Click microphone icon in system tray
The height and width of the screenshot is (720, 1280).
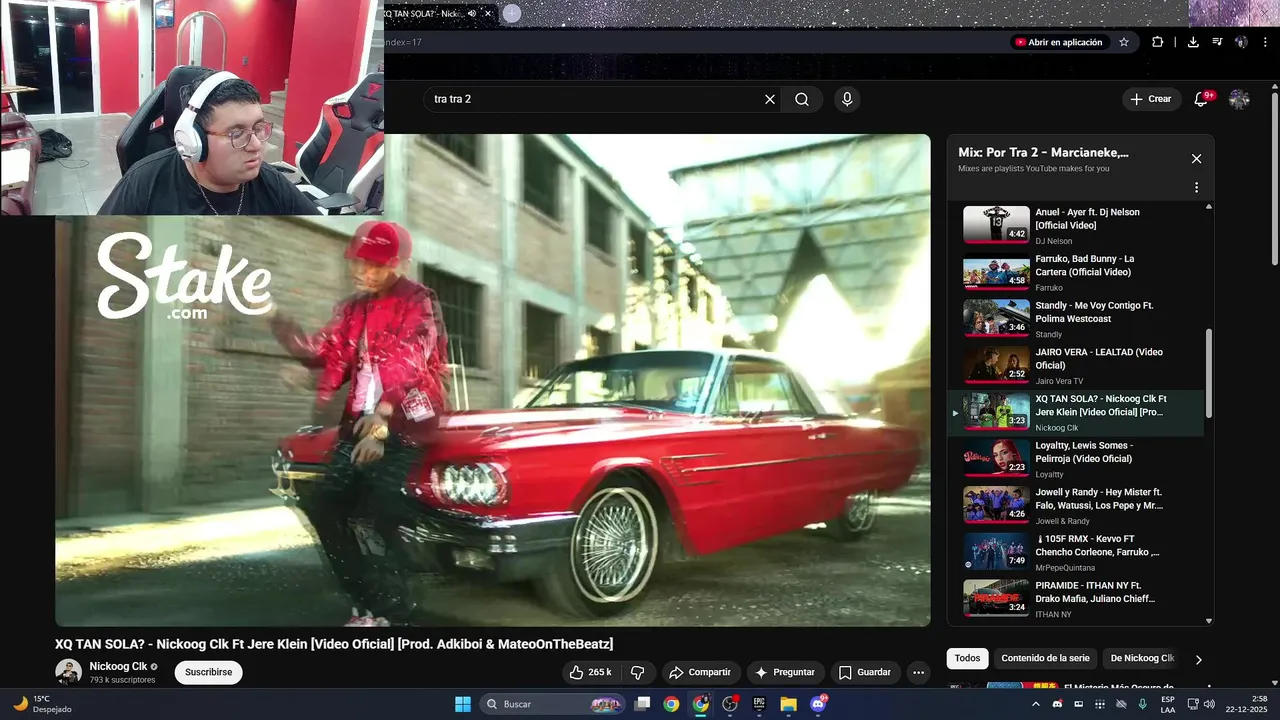(1142, 704)
